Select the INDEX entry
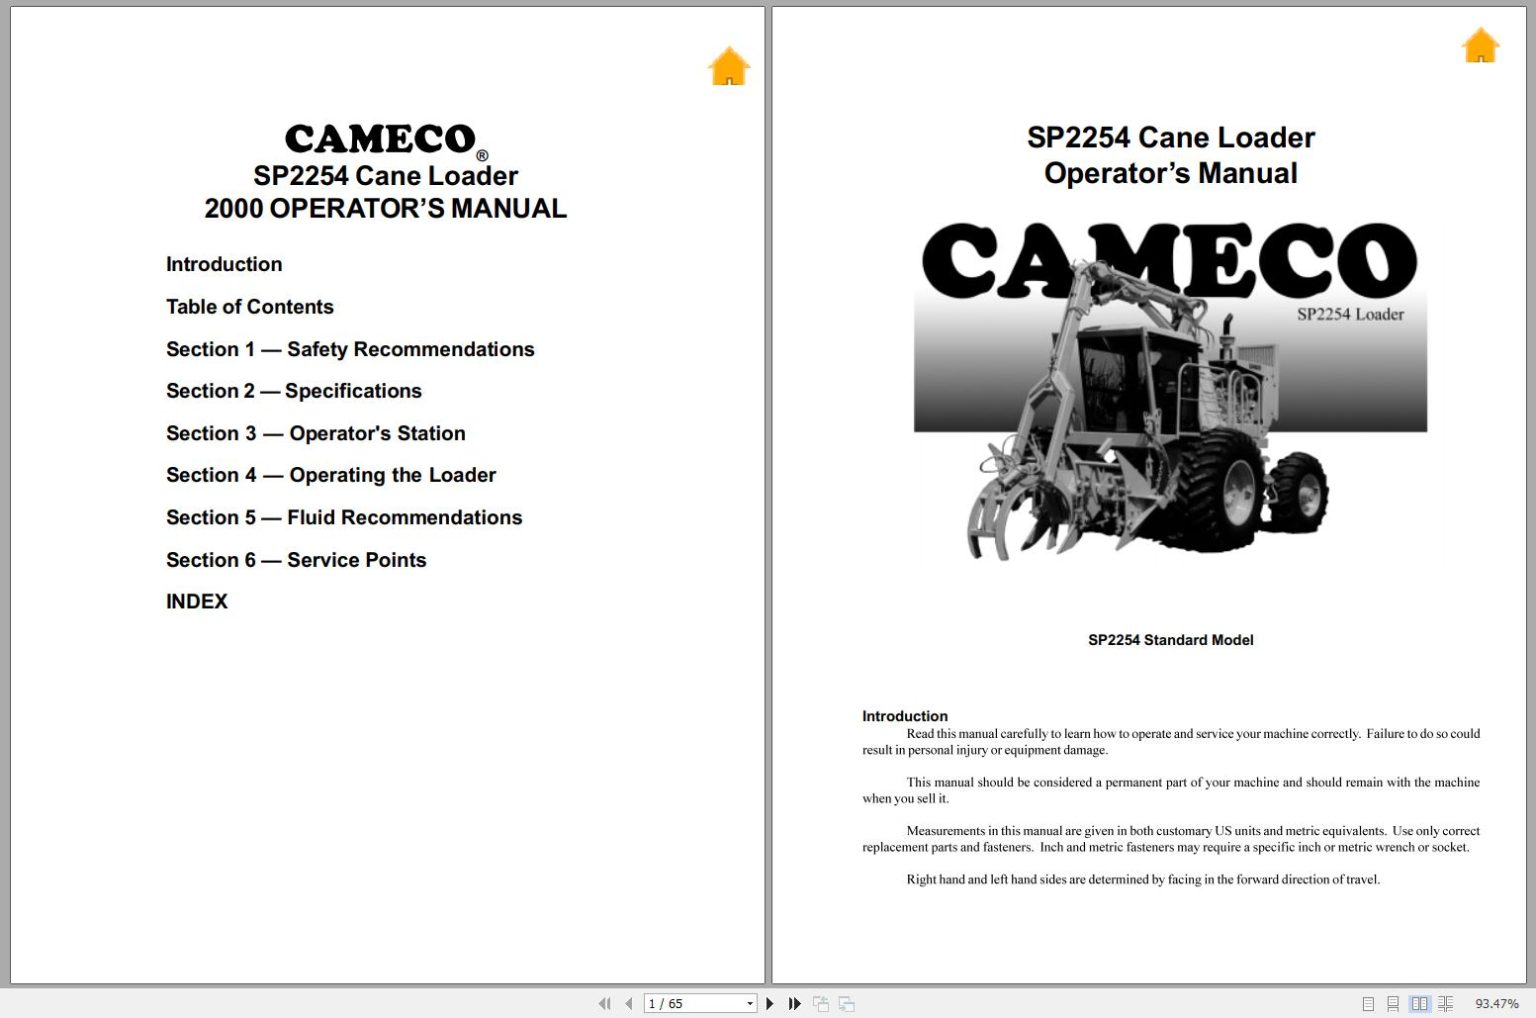Screen dimensions: 1536x1018 [196, 601]
